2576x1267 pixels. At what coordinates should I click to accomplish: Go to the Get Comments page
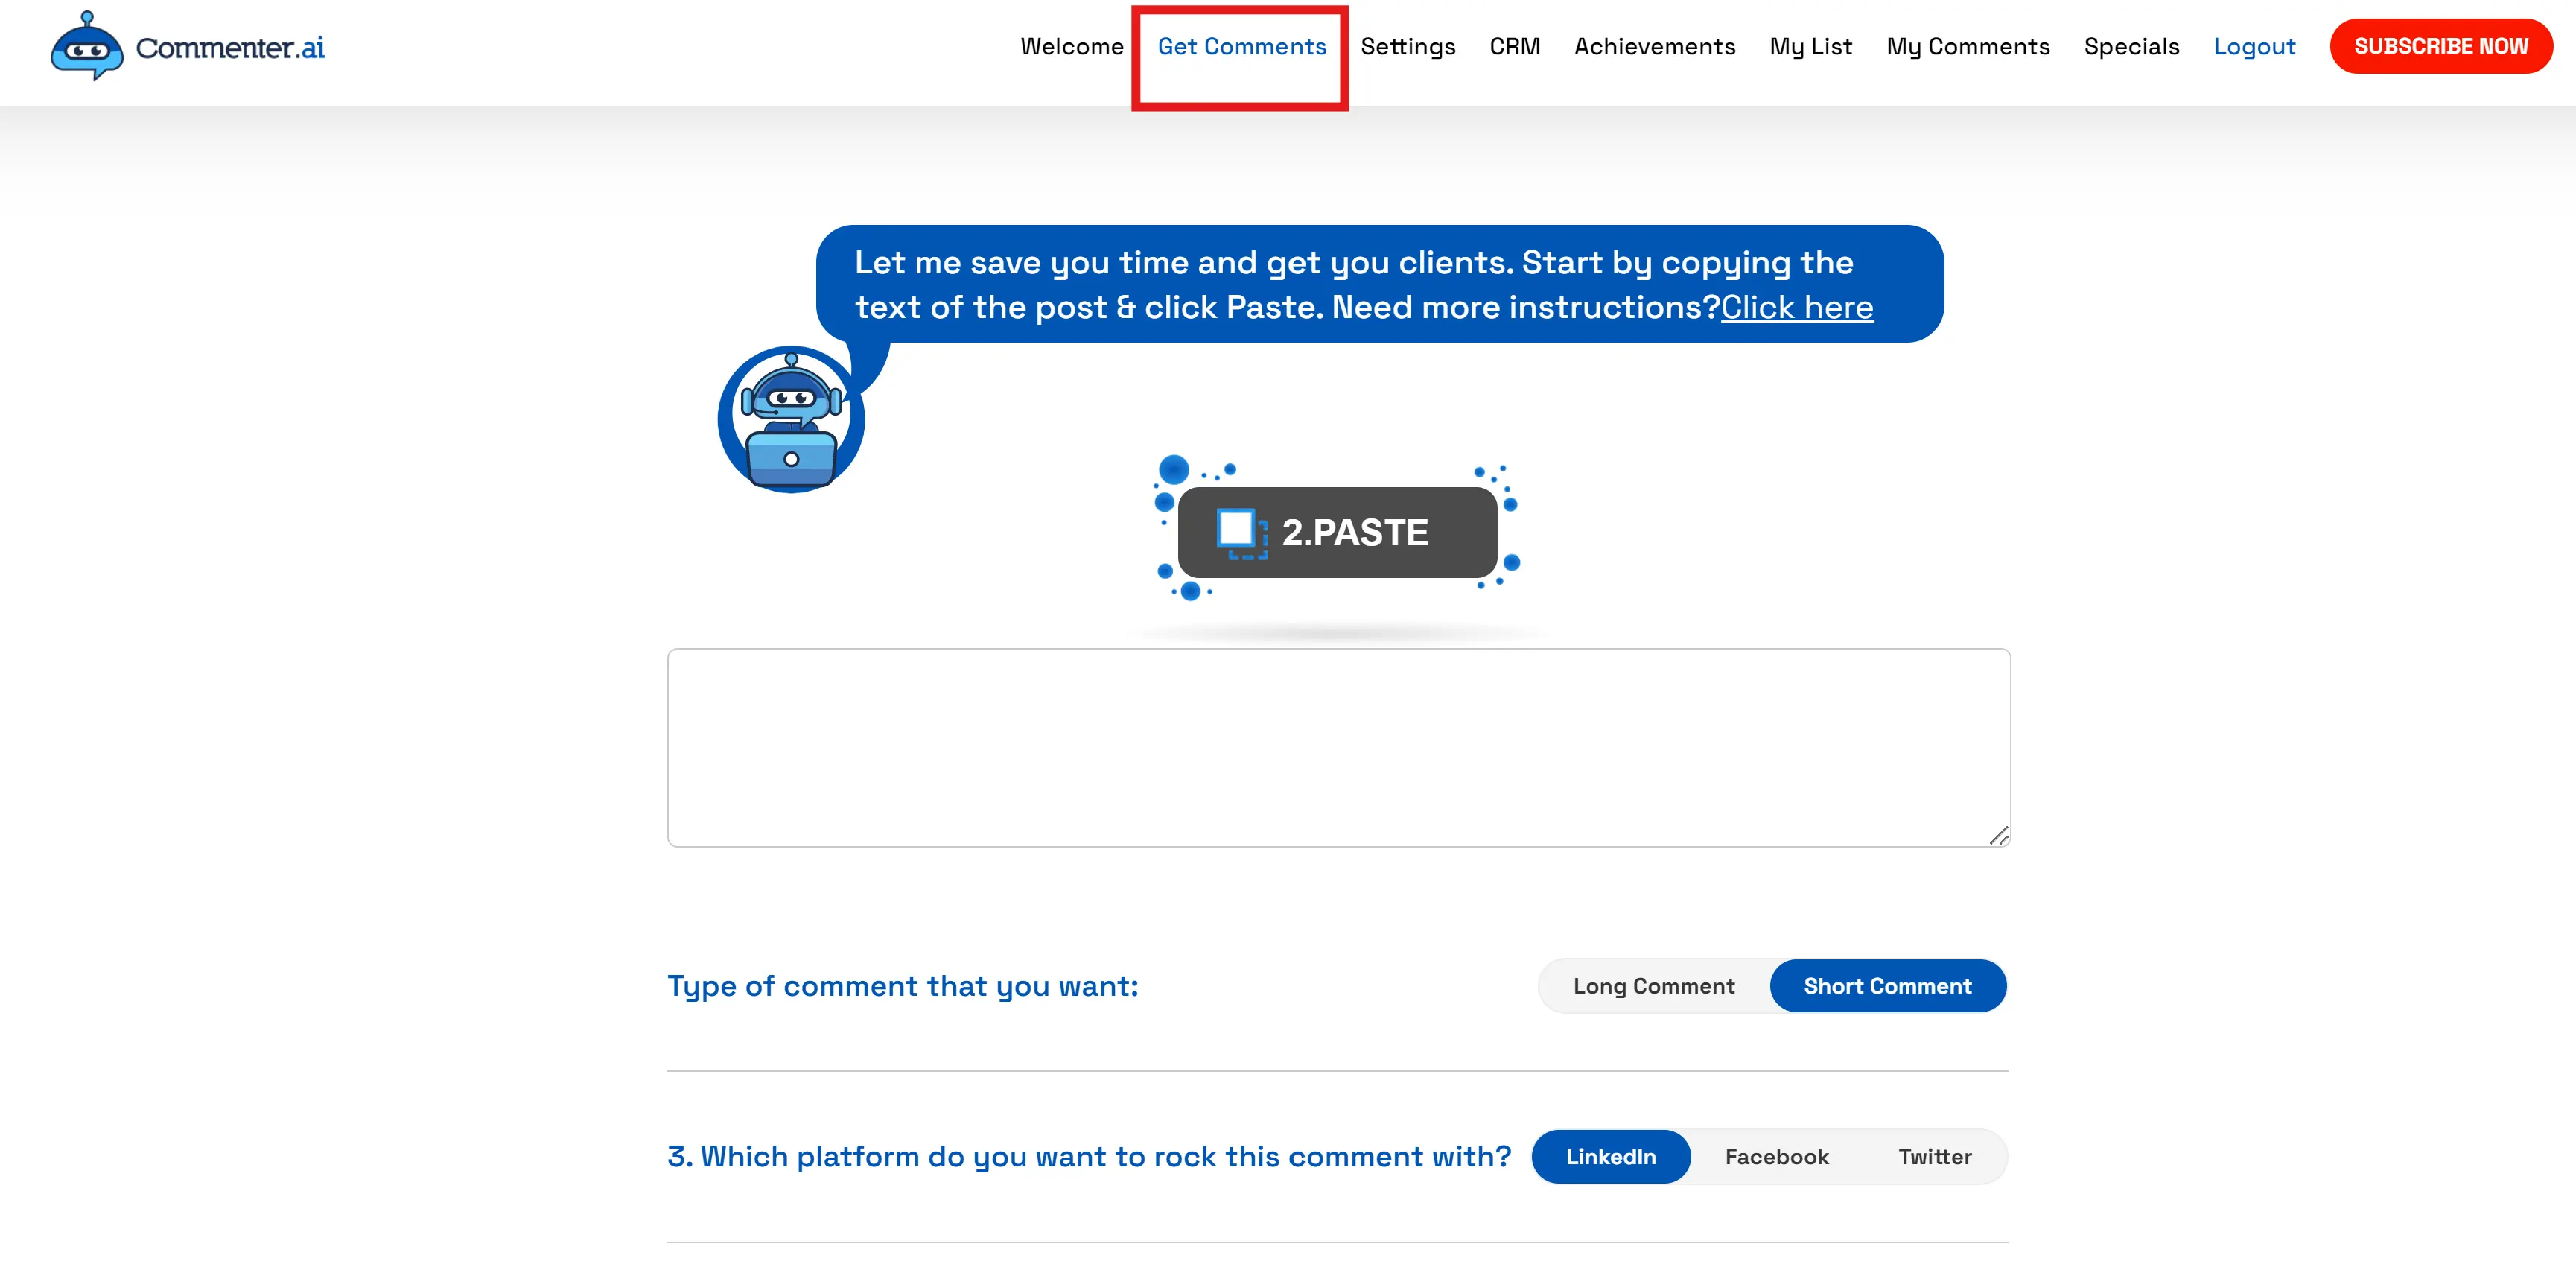(1241, 47)
